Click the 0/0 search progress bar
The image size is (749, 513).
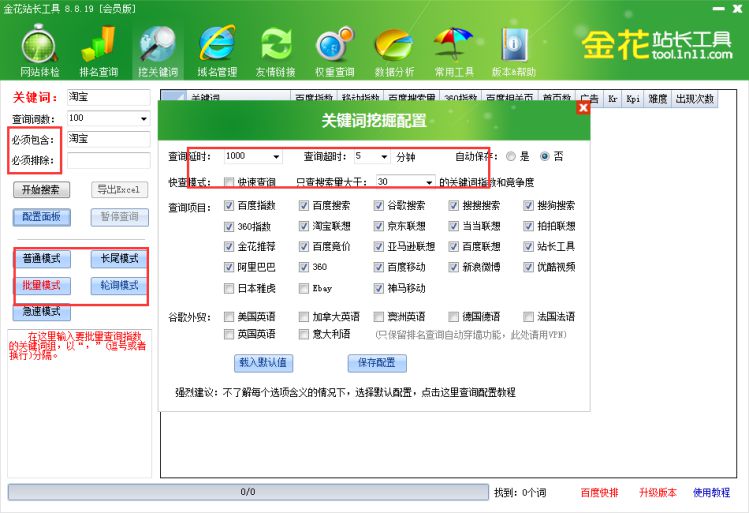click(x=248, y=492)
